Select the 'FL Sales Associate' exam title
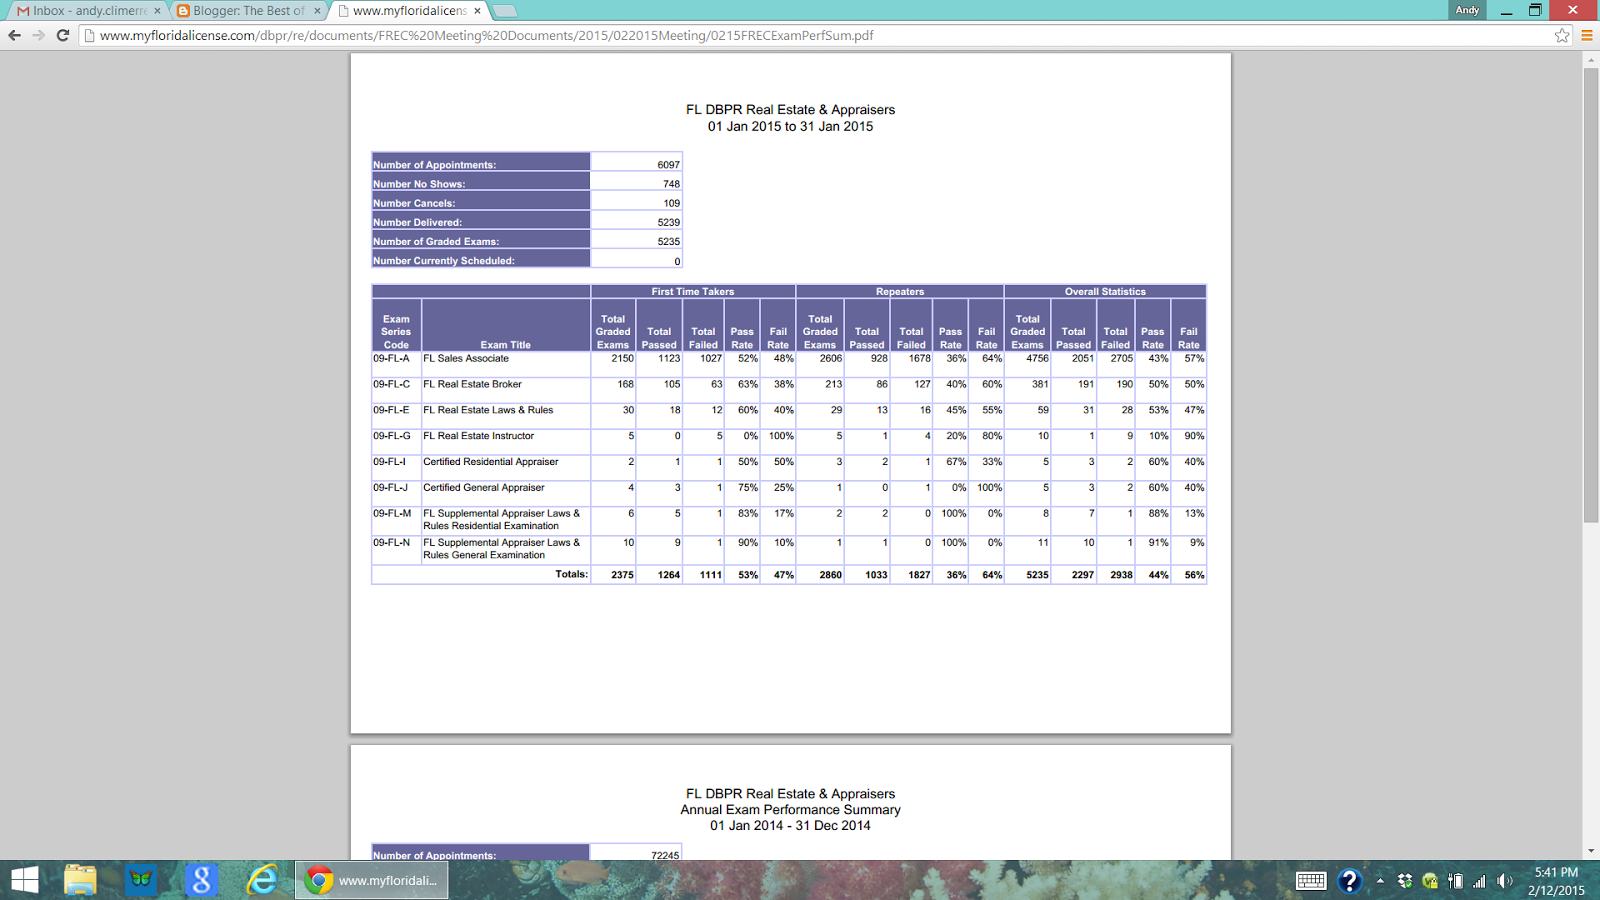Viewport: 1600px width, 900px height. tap(466, 358)
